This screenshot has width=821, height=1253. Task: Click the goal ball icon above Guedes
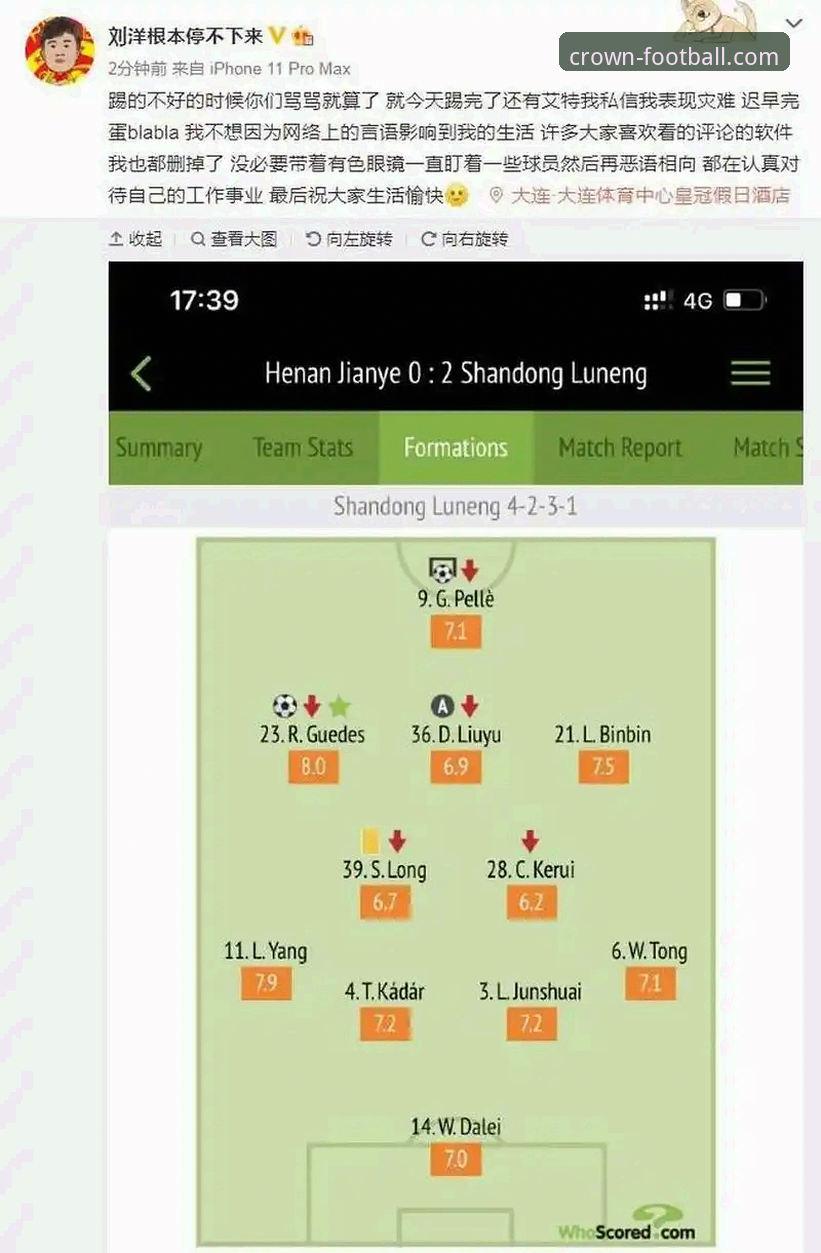point(285,706)
